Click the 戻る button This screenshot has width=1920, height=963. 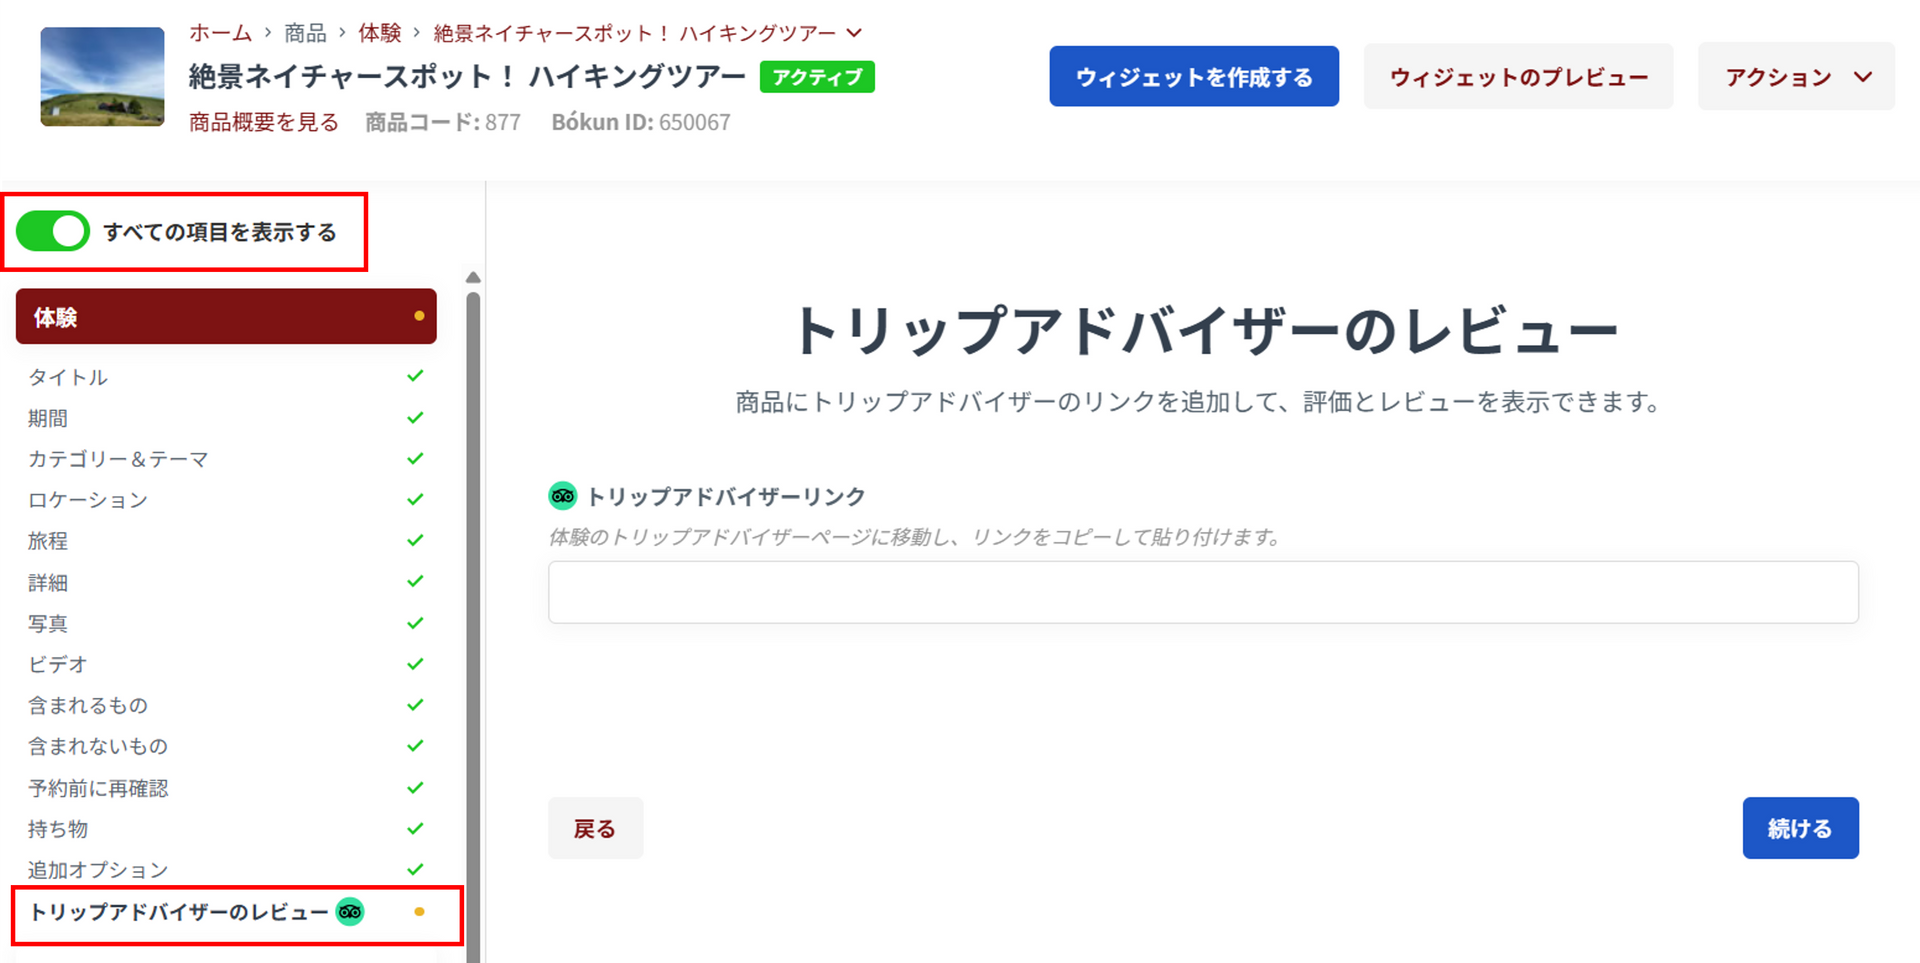point(595,828)
